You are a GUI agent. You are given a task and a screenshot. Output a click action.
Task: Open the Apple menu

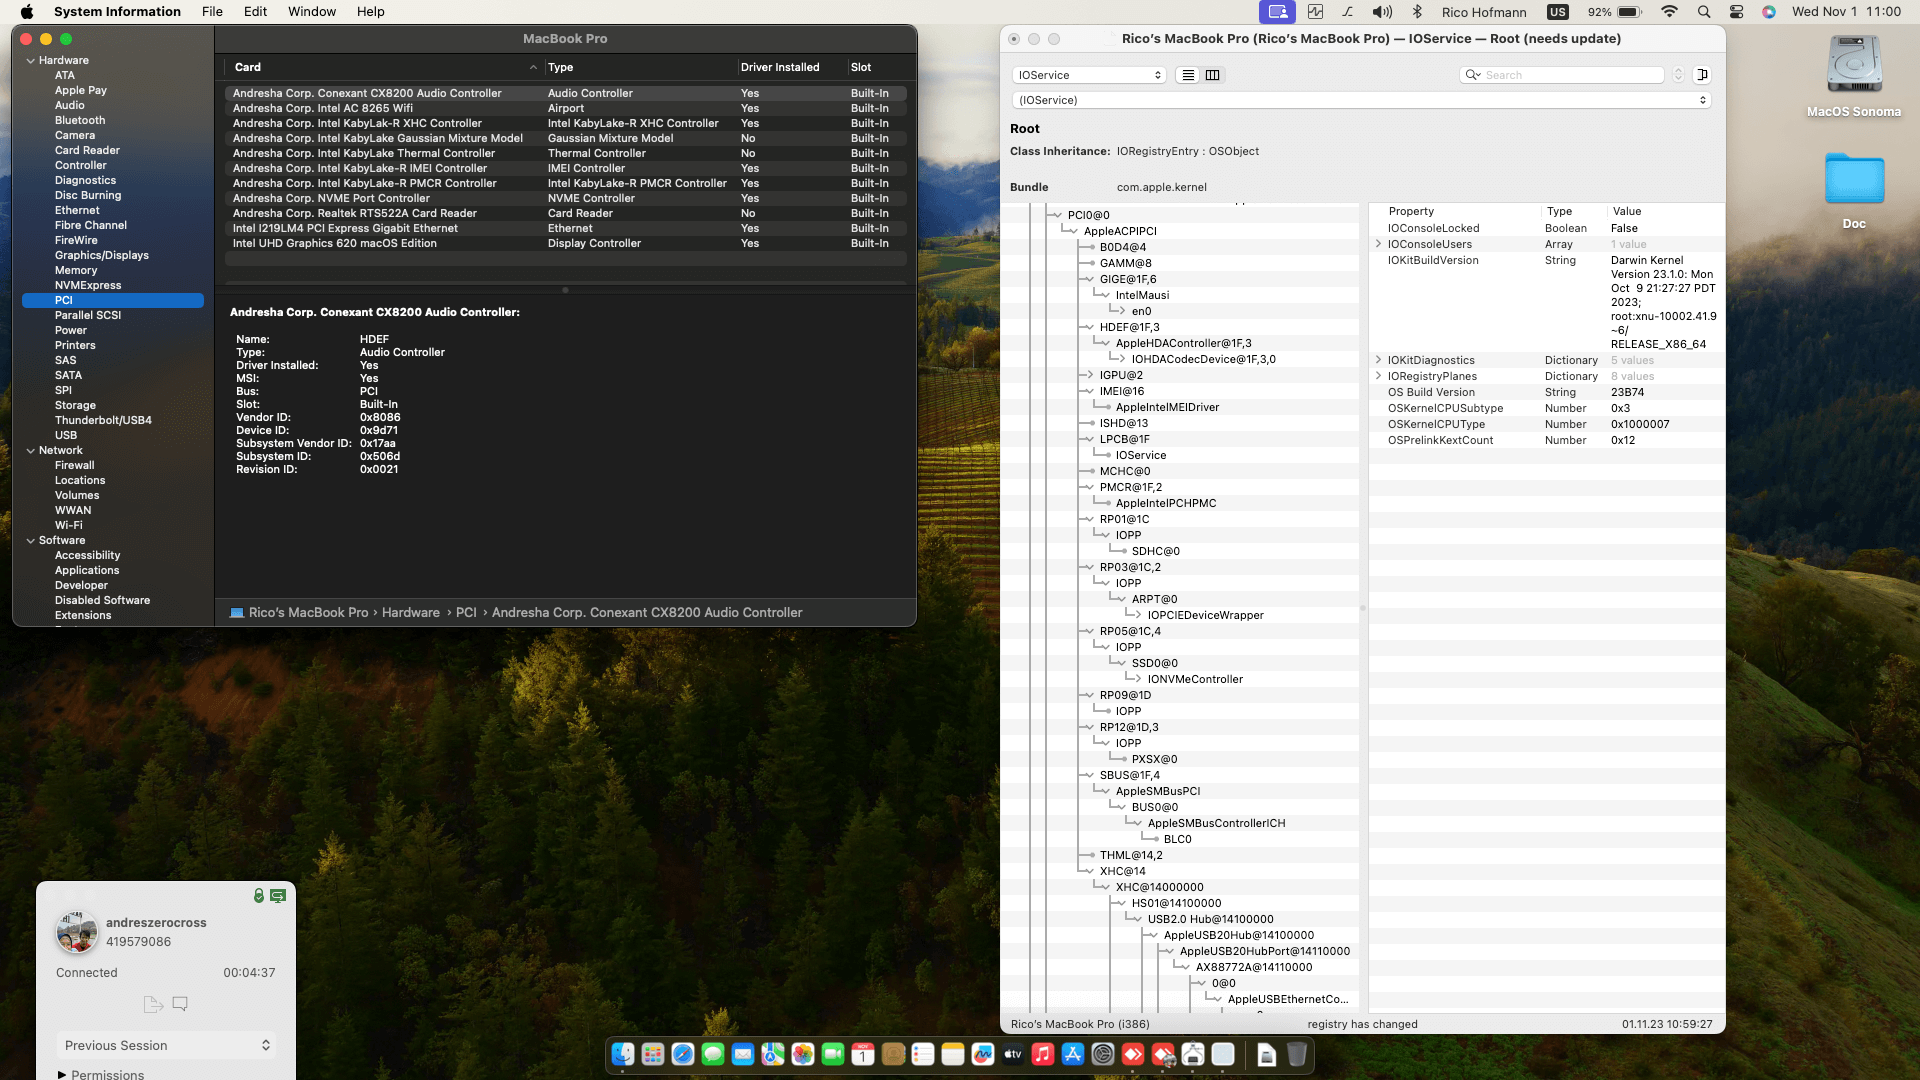(x=27, y=12)
